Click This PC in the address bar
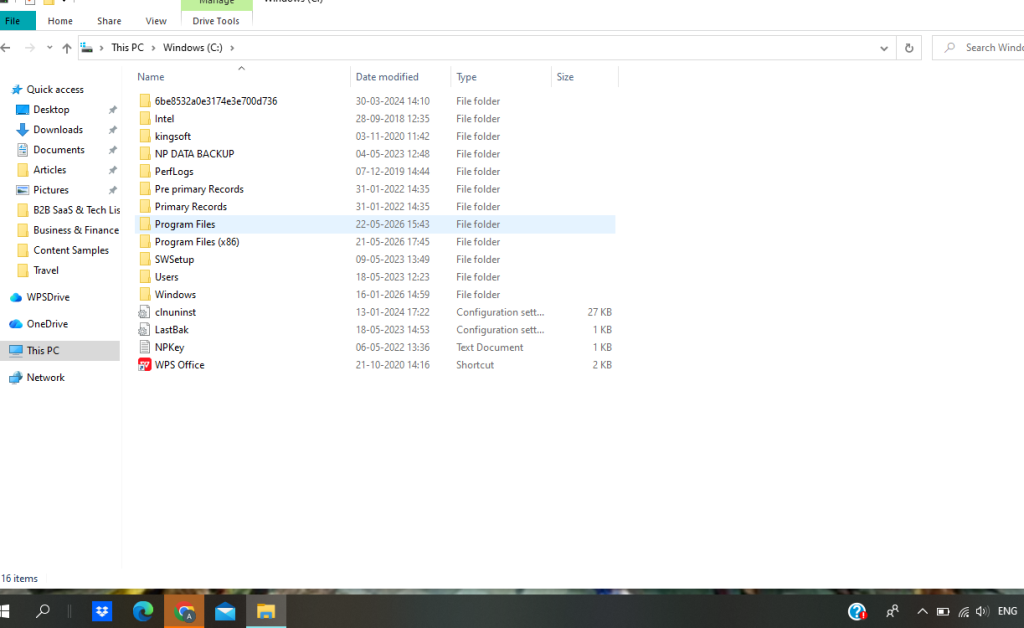This screenshot has height=628, width=1024. pyautogui.click(x=127, y=48)
